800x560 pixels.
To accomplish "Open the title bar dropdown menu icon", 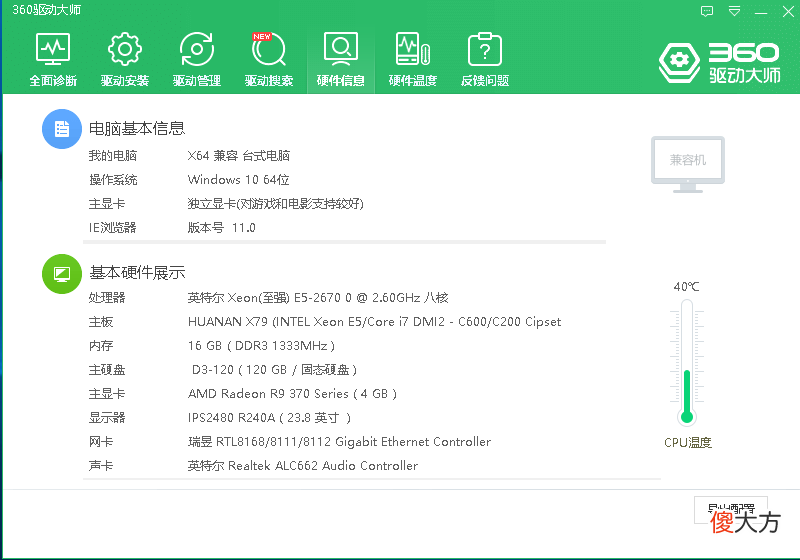I will (x=734, y=11).
